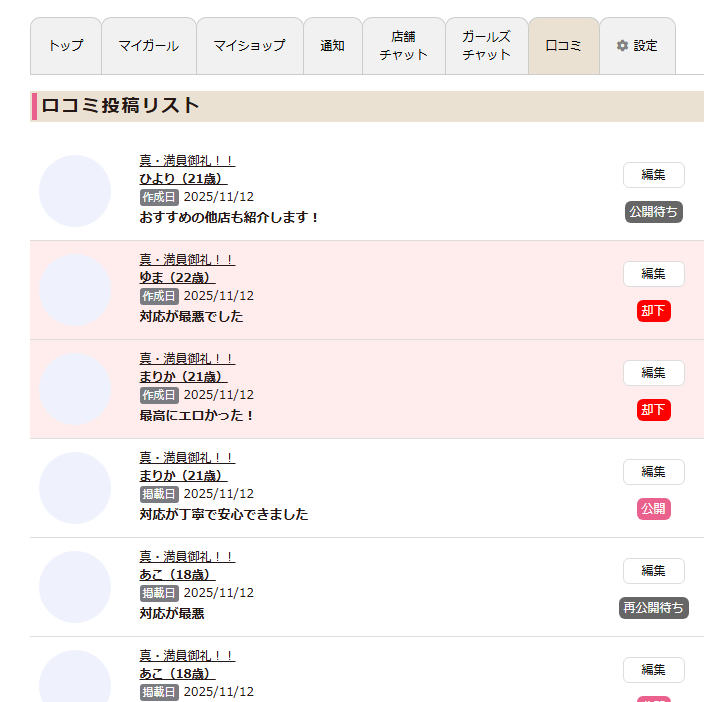Select the 口コミ tab
This screenshot has width=713, height=702.
pos(563,46)
